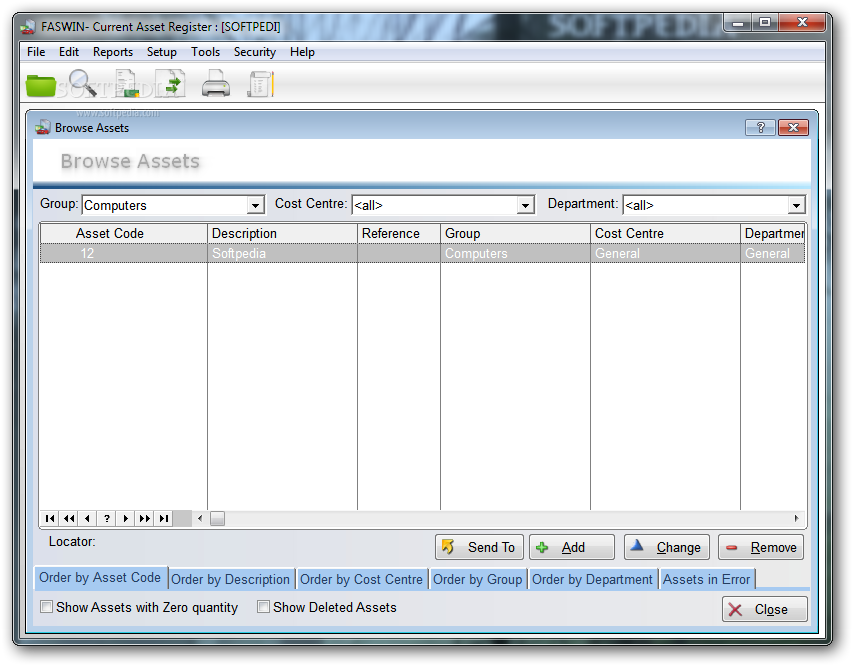Open the File menu
Screen dimensions: 853x666
pyautogui.click(x=36, y=52)
